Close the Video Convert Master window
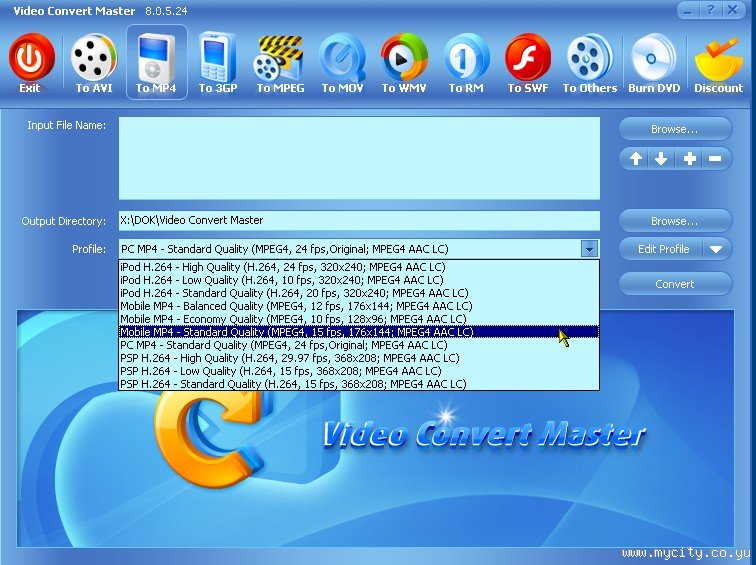The image size is (756, 565). [733, 10]
